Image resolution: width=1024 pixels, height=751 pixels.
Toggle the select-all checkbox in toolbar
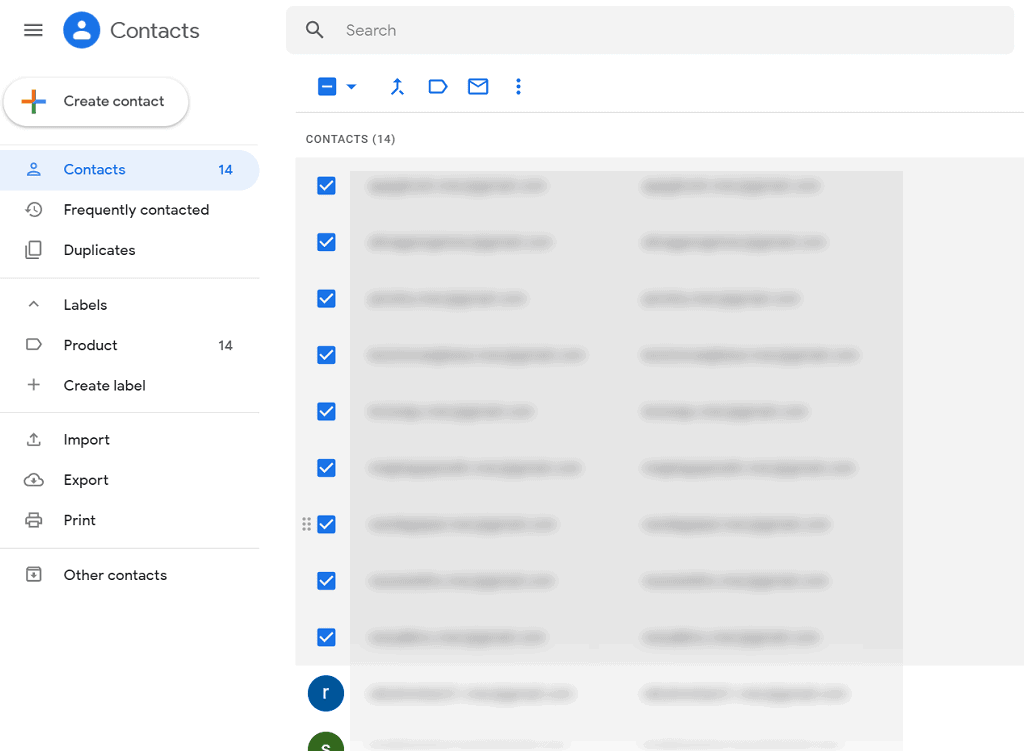(x=327, y=87)
